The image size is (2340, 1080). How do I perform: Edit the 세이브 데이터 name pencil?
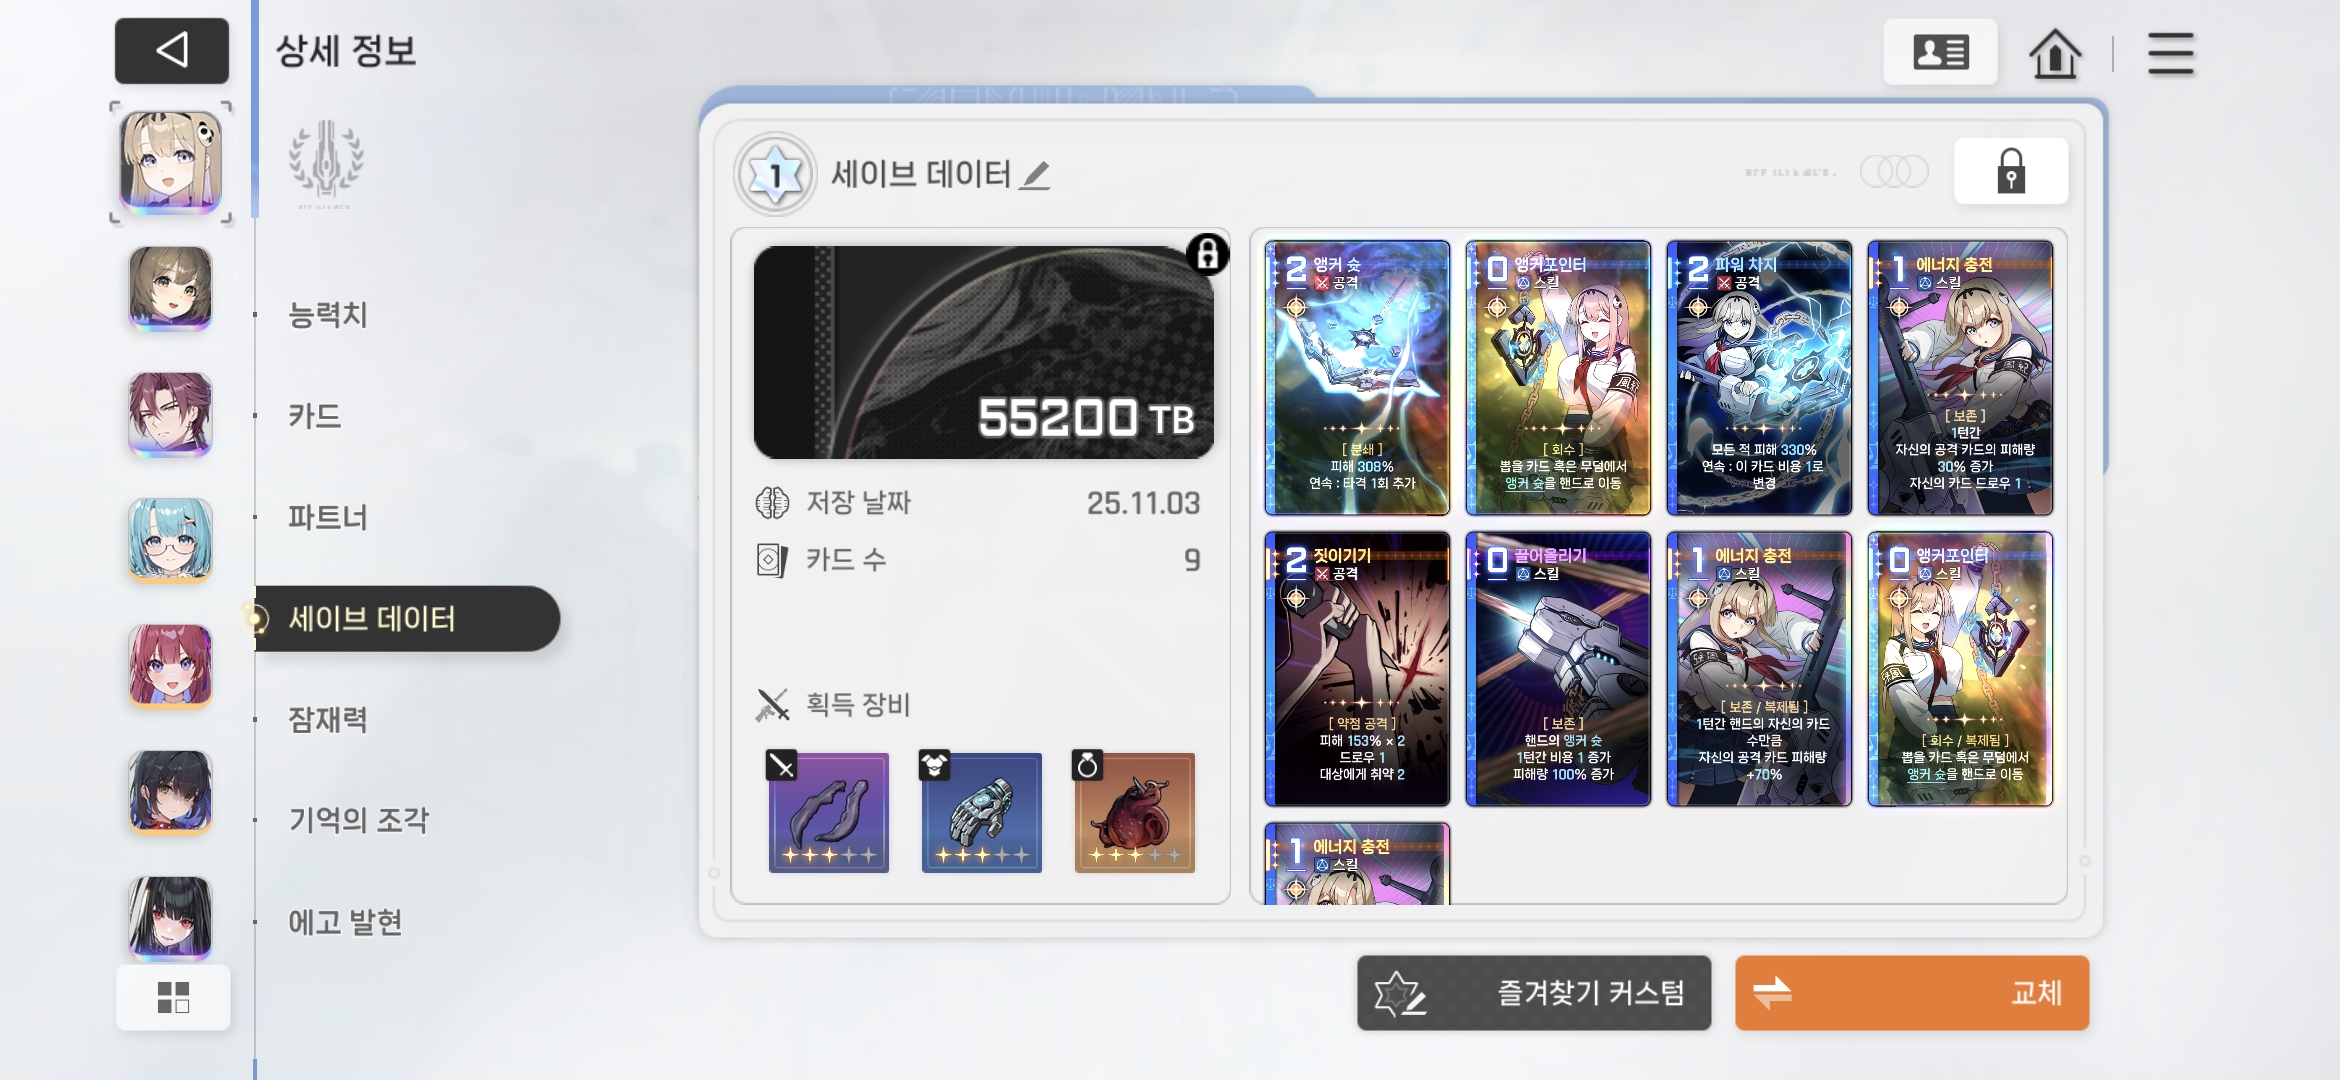1036,176
